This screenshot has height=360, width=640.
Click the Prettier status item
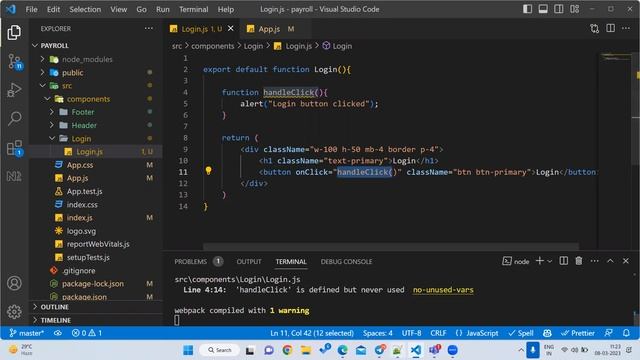point(578,333)
